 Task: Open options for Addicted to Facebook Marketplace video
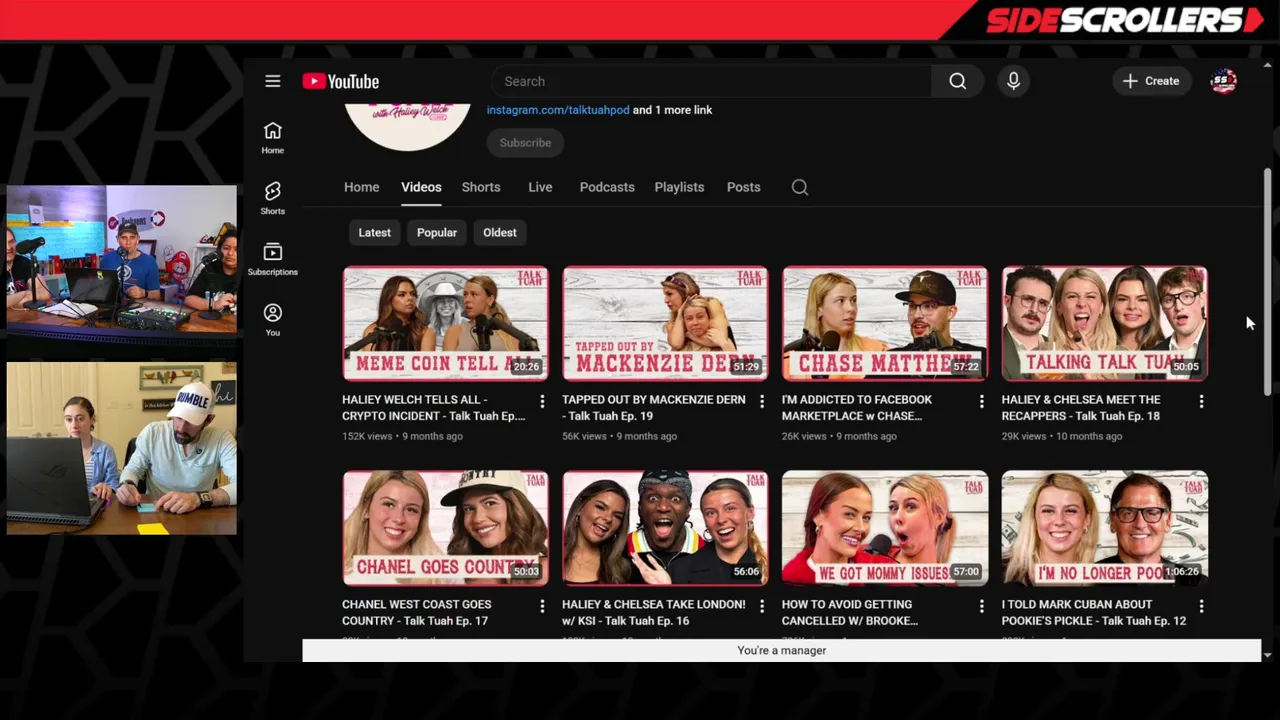pos(981,401)
